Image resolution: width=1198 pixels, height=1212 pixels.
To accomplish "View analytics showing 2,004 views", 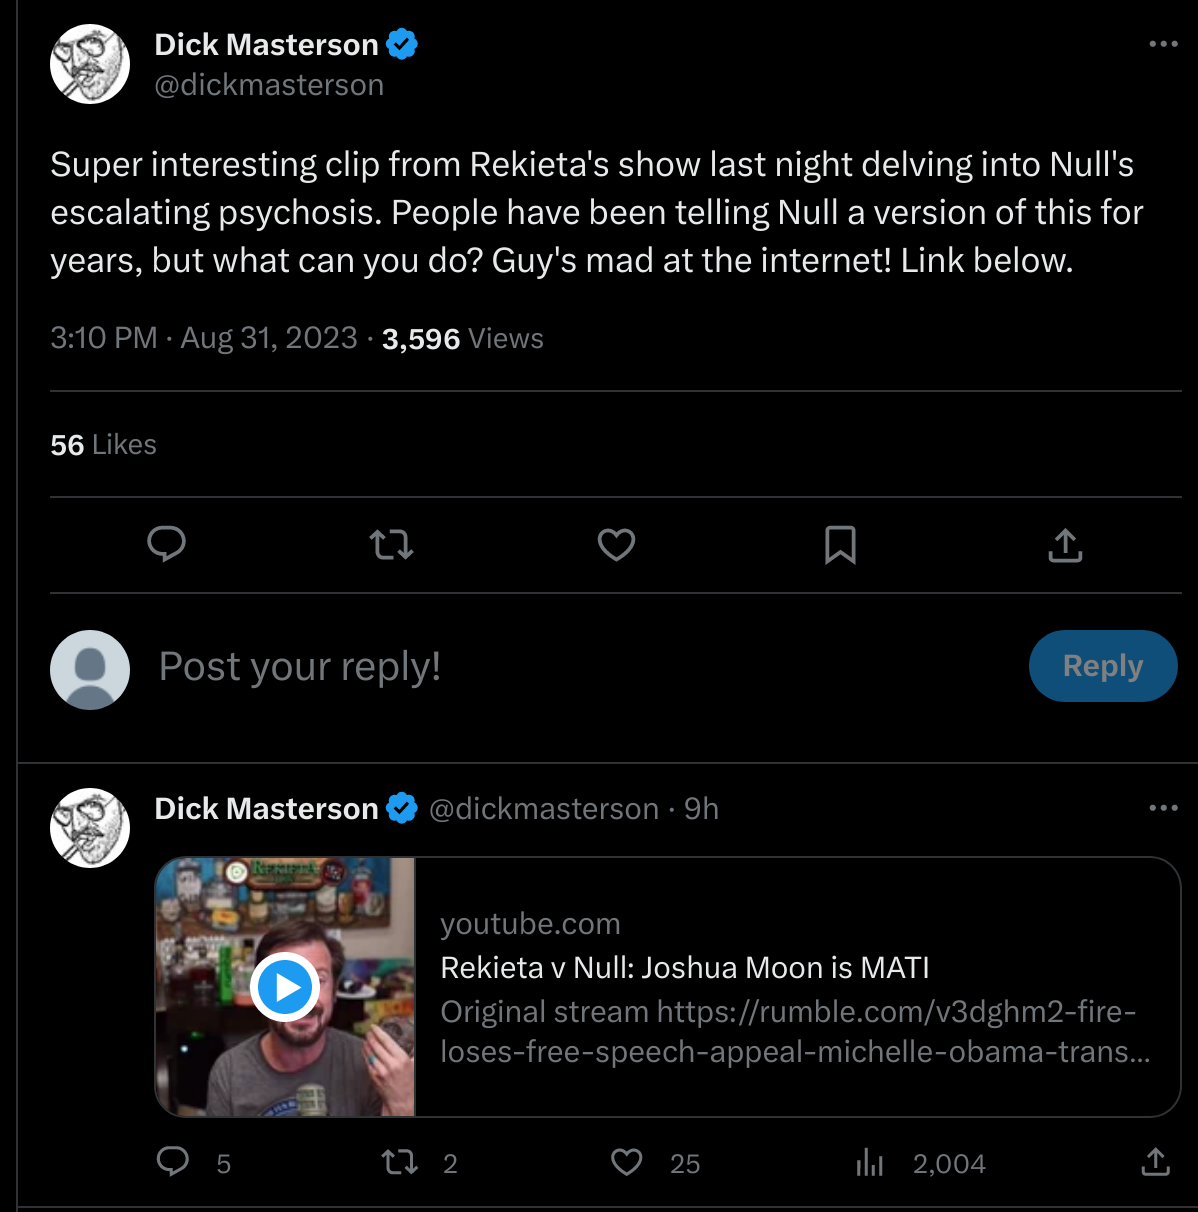I will pos(870,1162).
